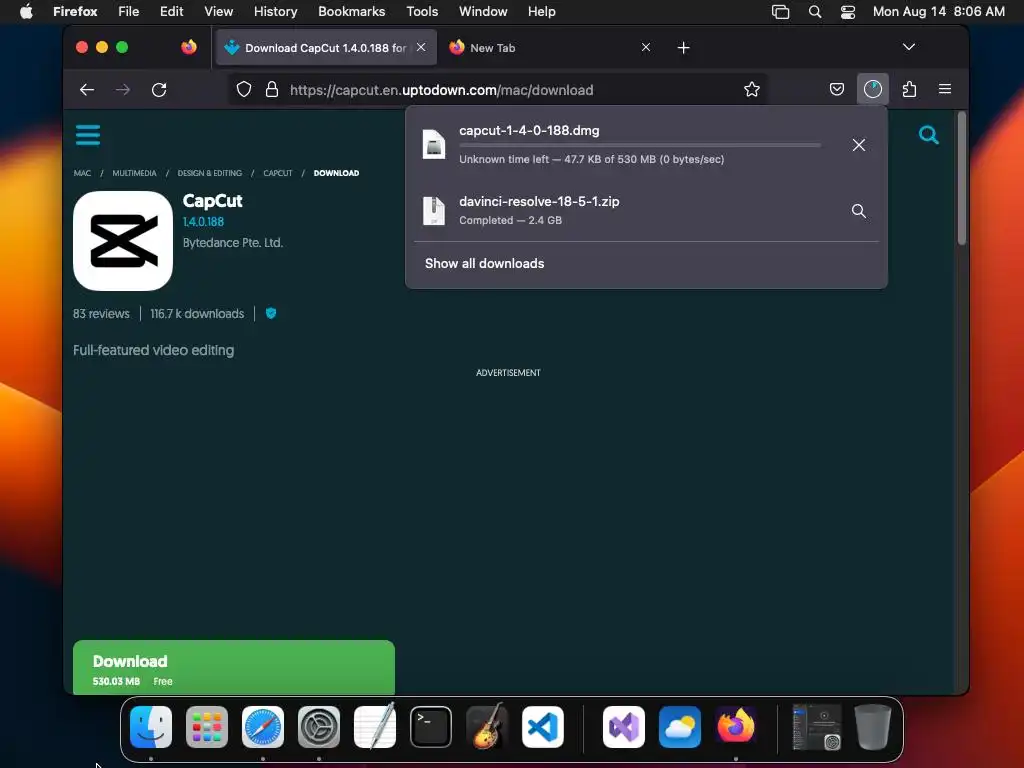Show all downloads

click(484, 263)
